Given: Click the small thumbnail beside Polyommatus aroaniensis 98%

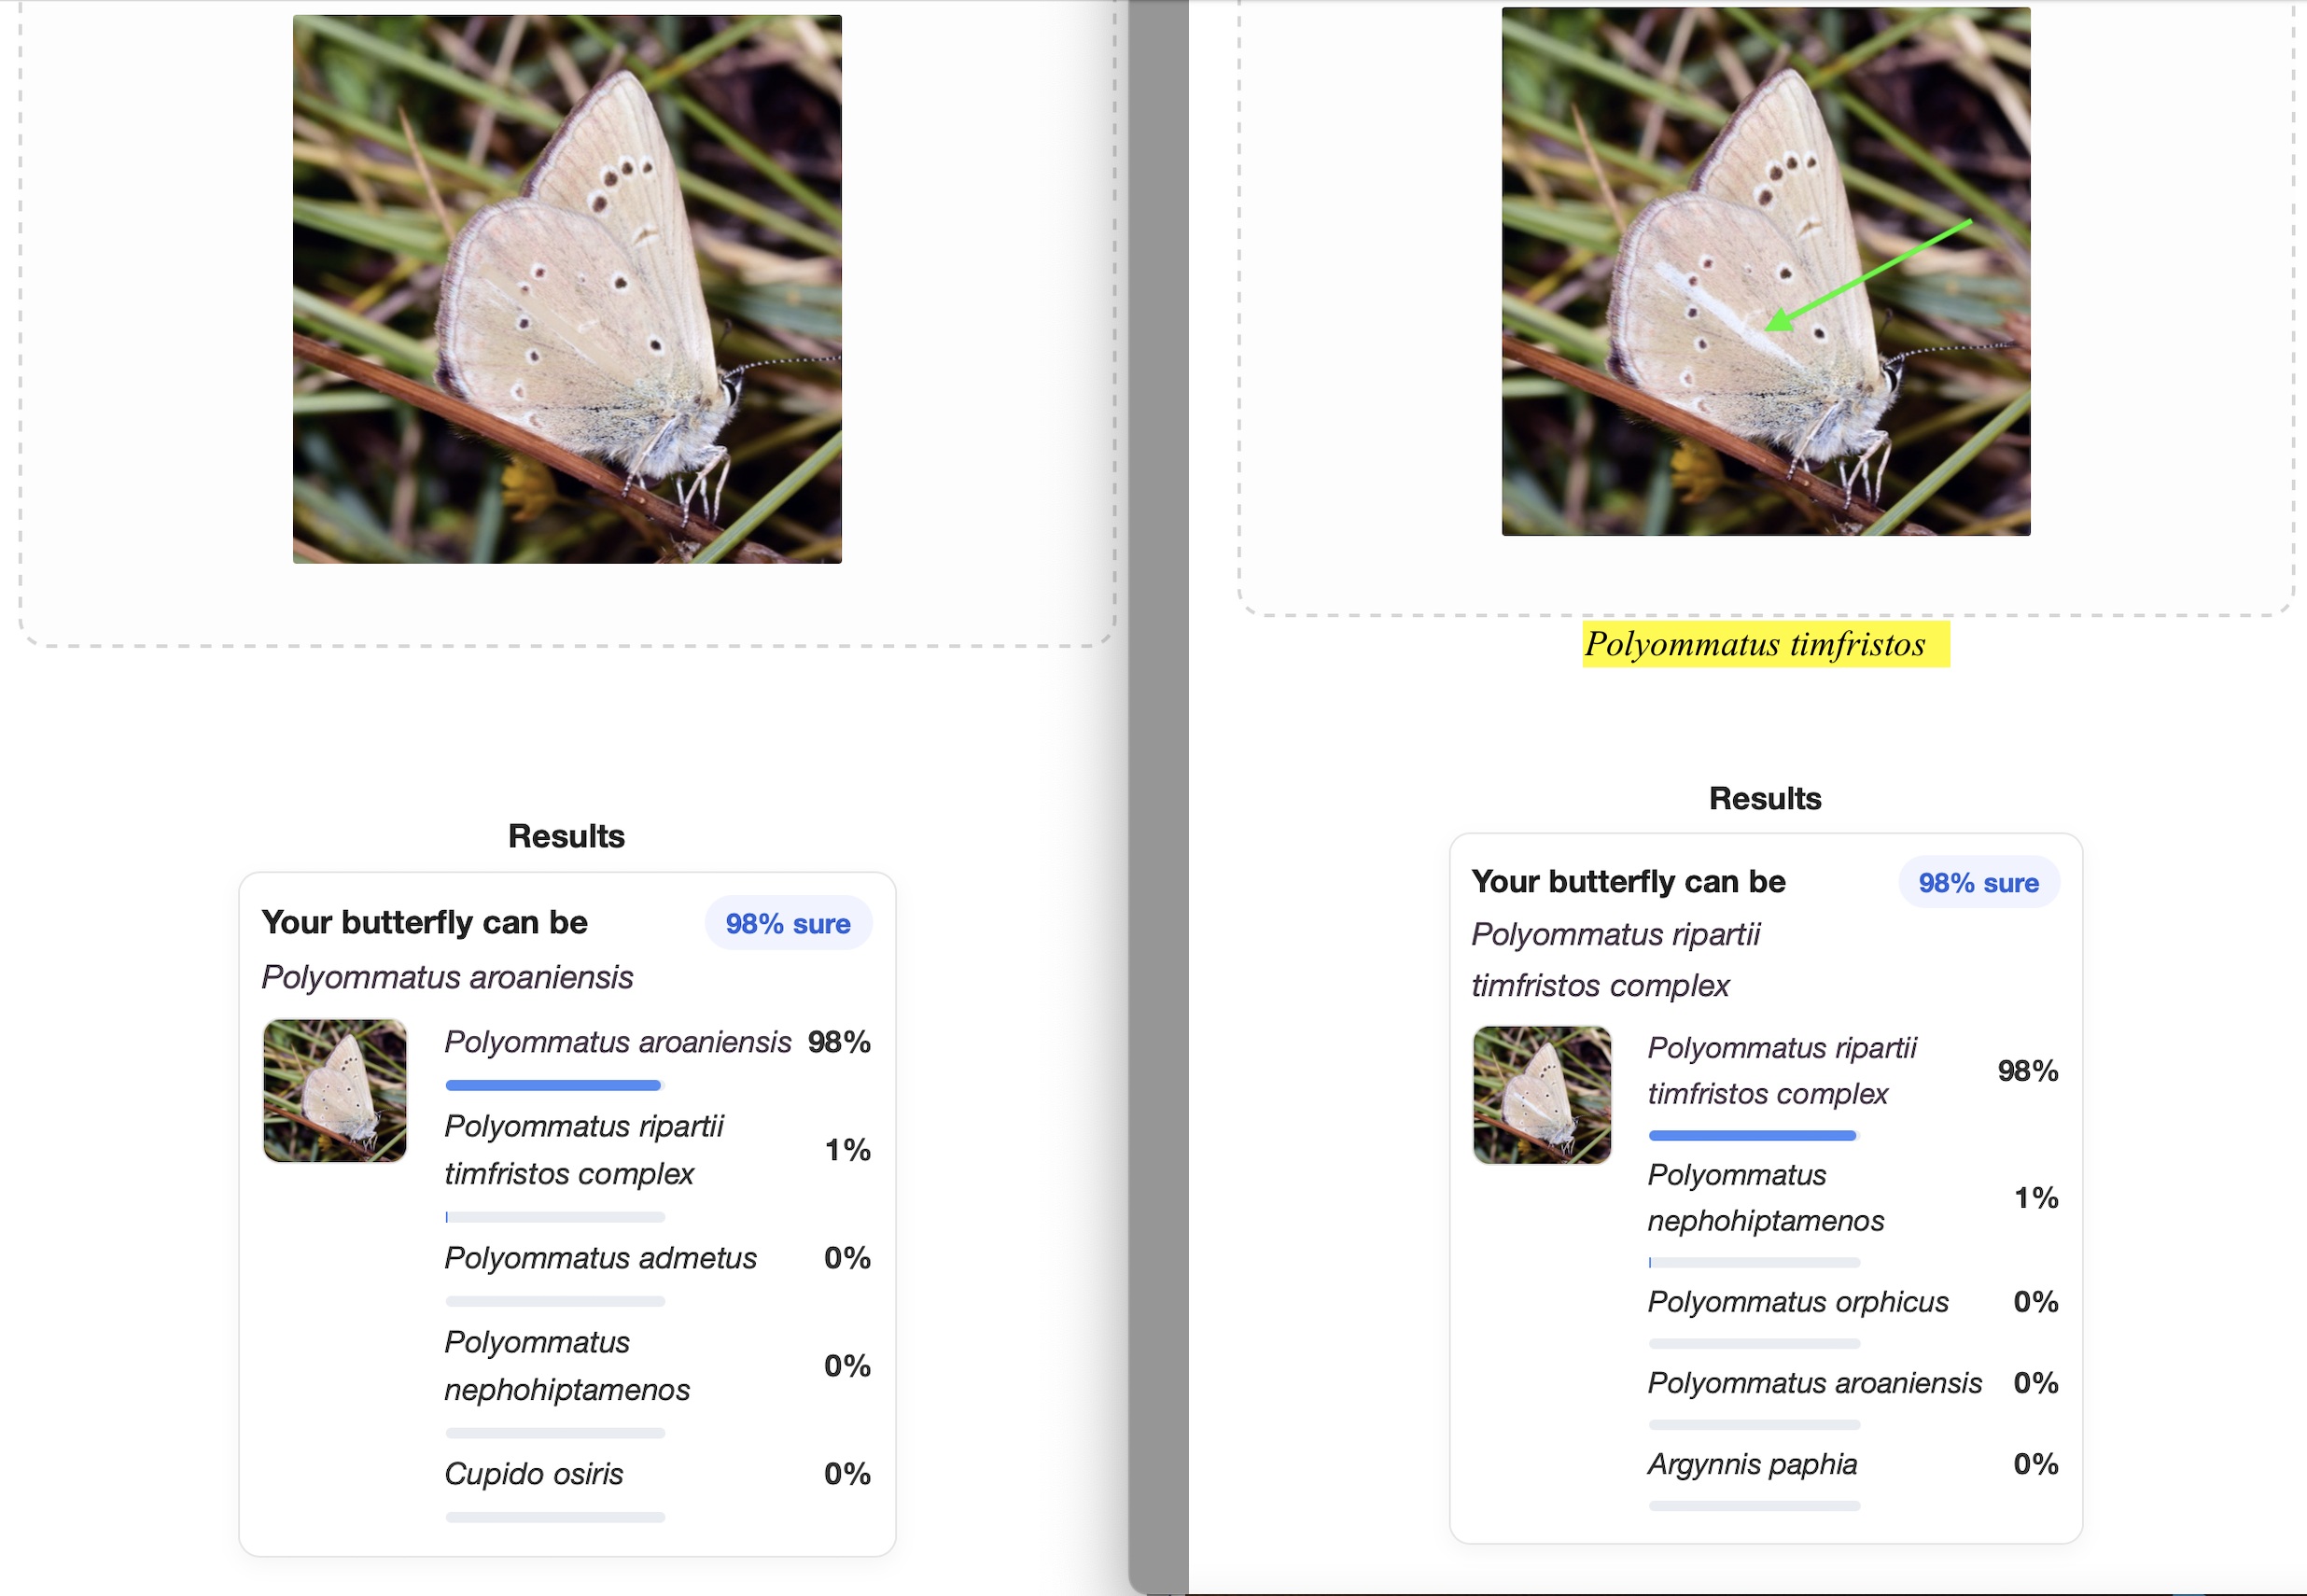Looking at the screenshot, I should [335, 1090].
